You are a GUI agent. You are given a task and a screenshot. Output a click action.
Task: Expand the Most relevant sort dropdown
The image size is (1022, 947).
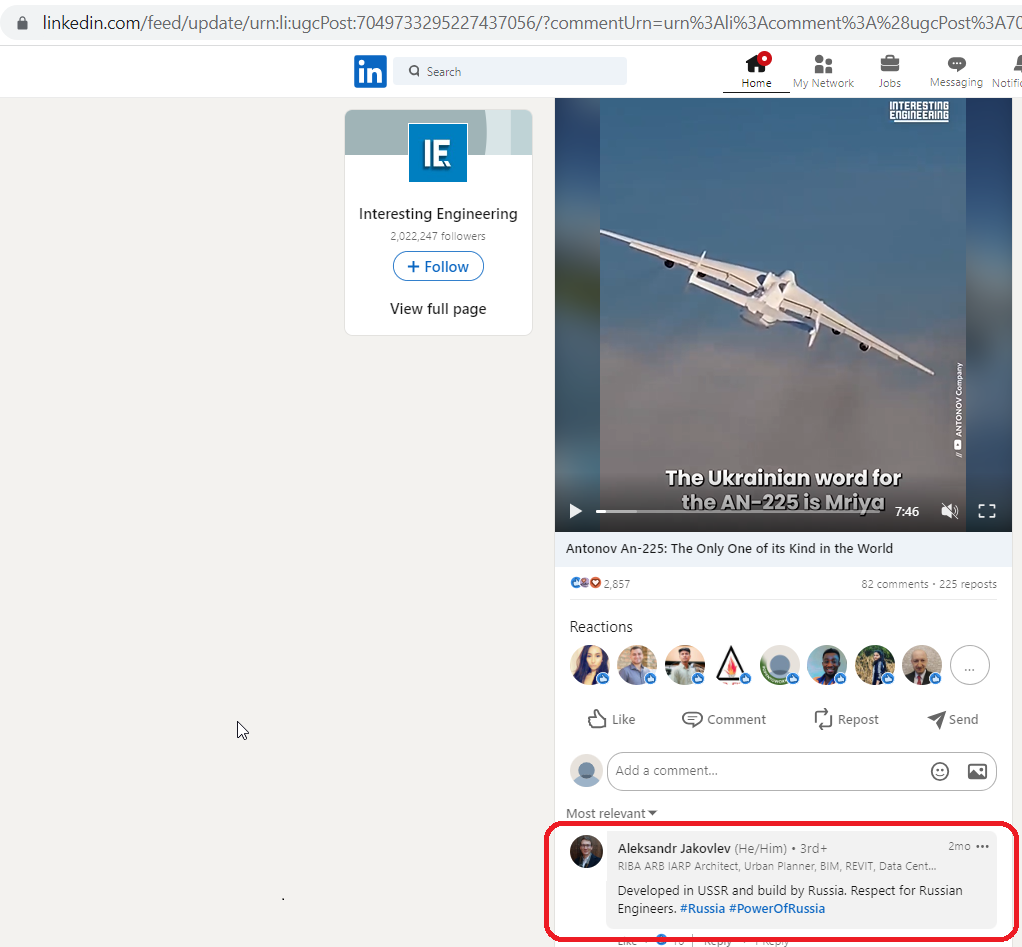click(611, 813)
